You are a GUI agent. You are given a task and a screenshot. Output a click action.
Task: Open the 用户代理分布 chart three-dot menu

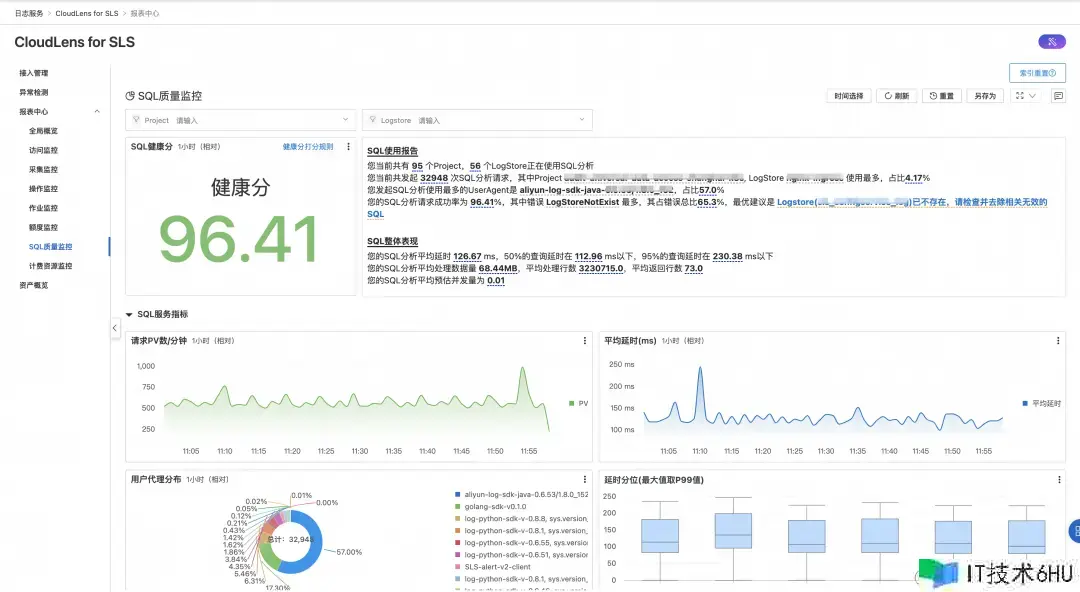(585, 480)
